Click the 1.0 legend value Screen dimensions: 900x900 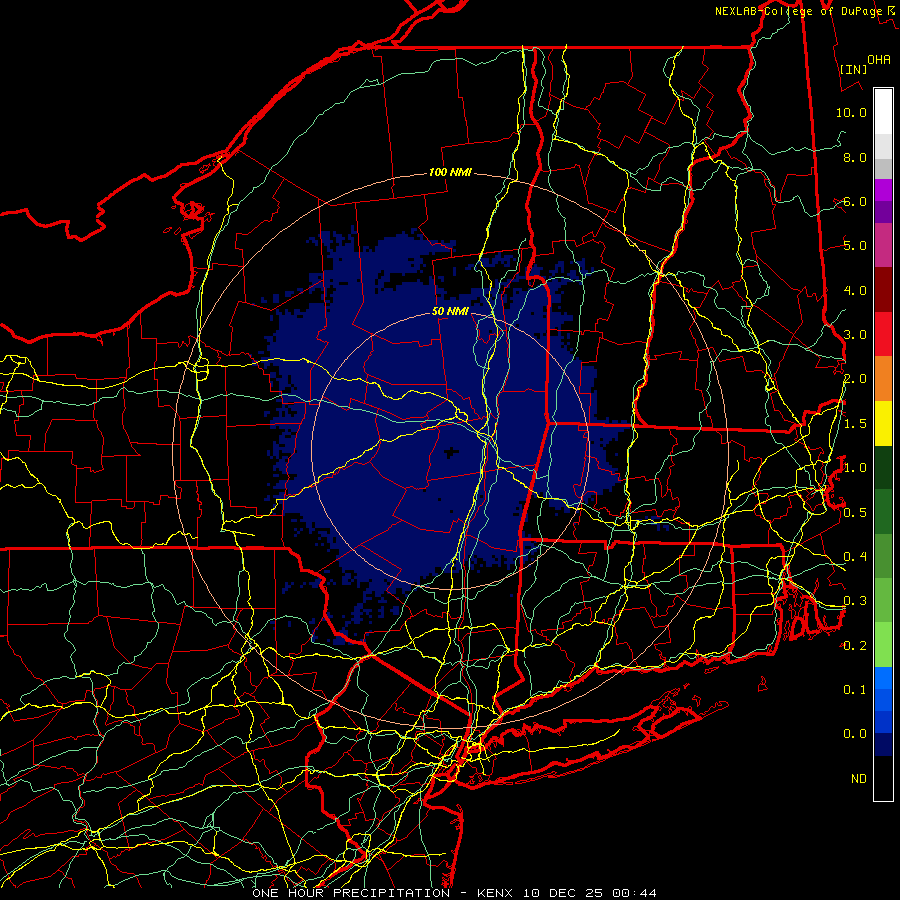855,468
